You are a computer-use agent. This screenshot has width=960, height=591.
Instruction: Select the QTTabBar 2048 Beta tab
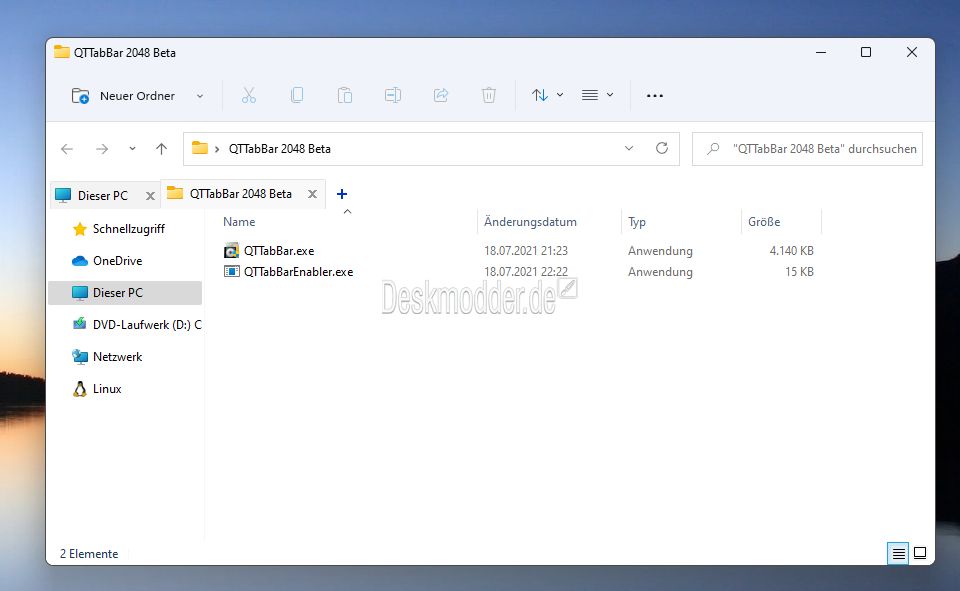(x=242, y=194)
